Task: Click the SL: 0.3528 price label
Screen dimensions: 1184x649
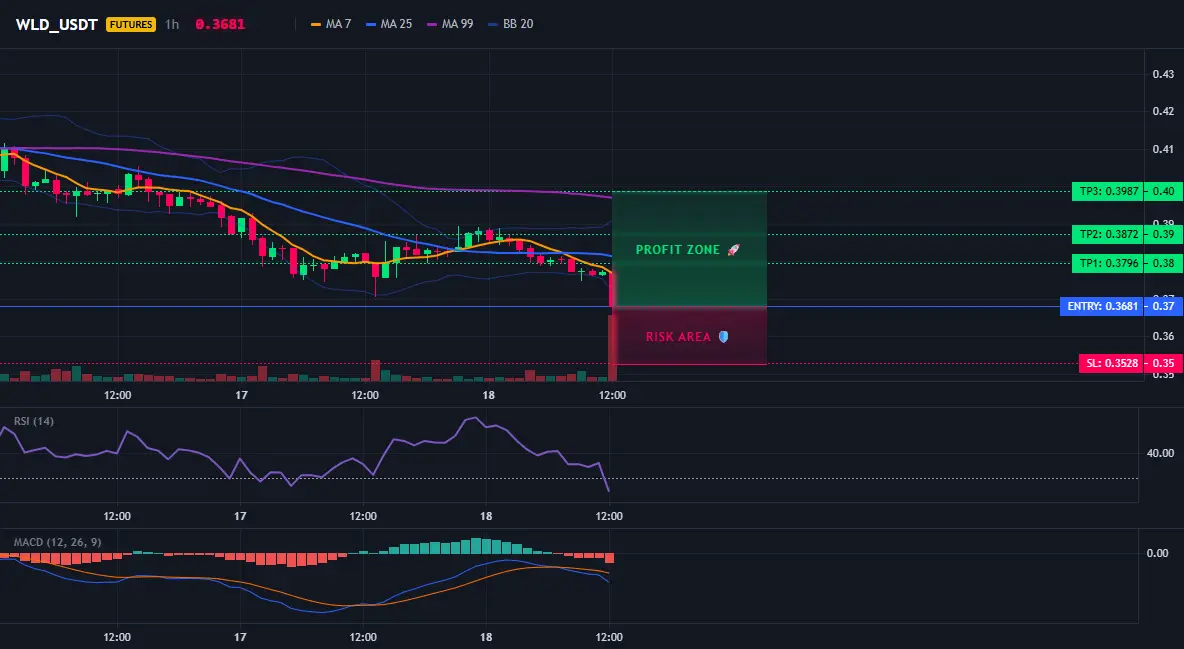Action: (1111, 363)
